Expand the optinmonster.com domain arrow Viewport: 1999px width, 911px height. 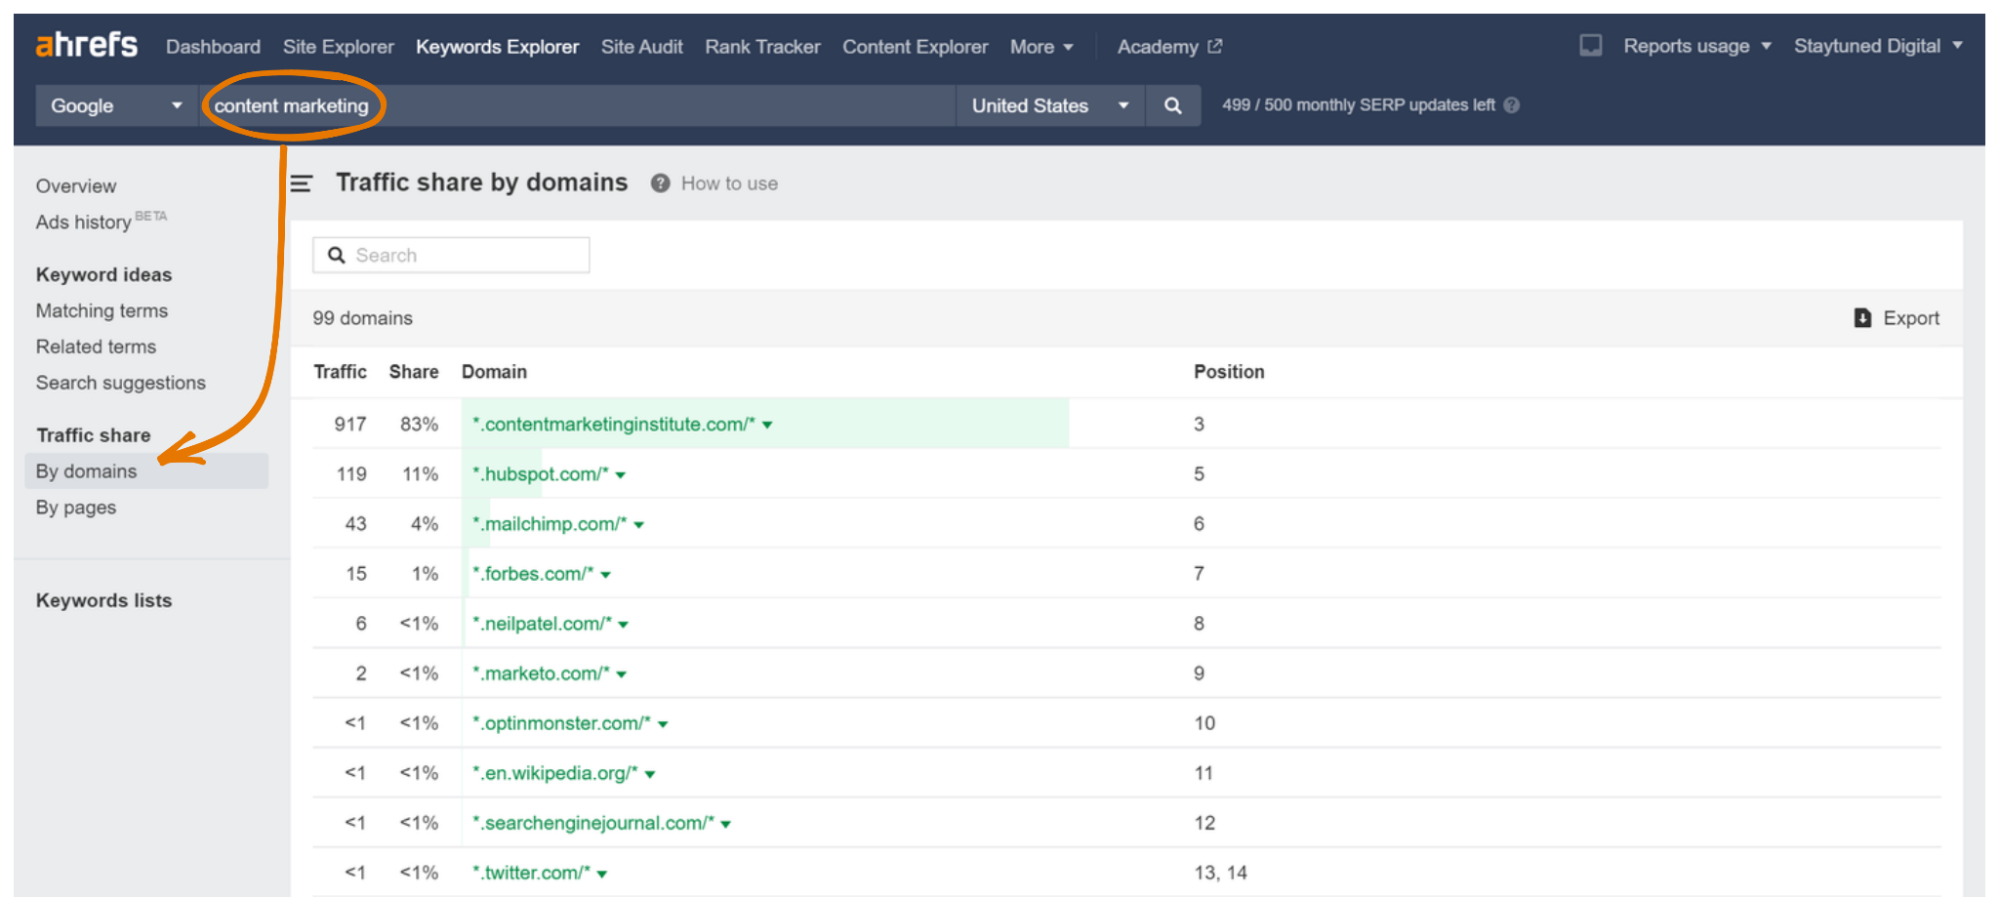662,725
